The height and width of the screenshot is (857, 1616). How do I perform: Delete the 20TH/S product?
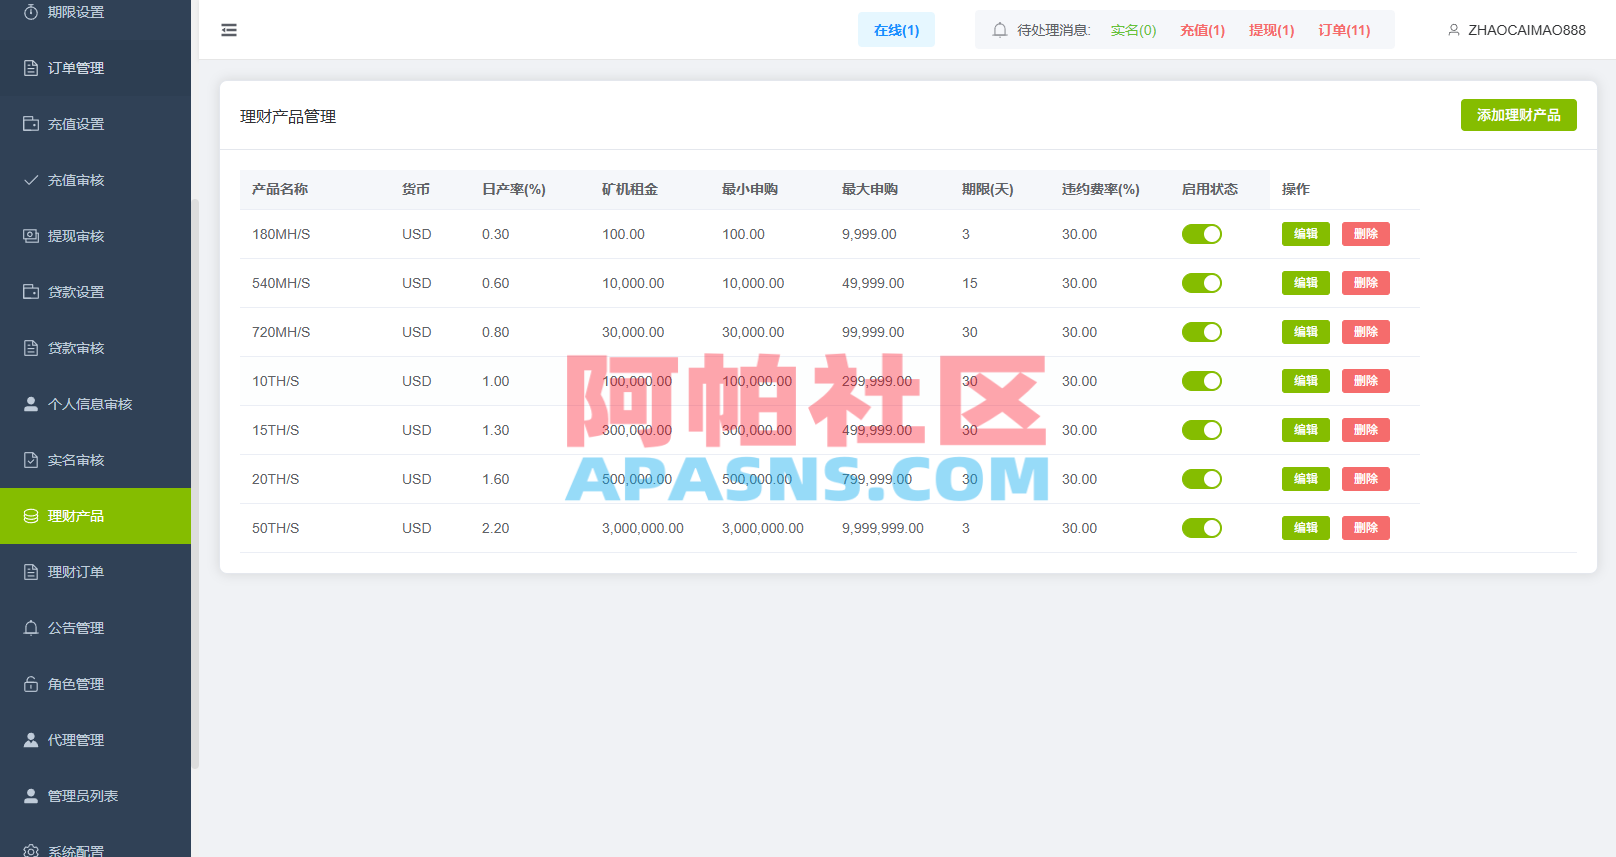(1366, 479)
